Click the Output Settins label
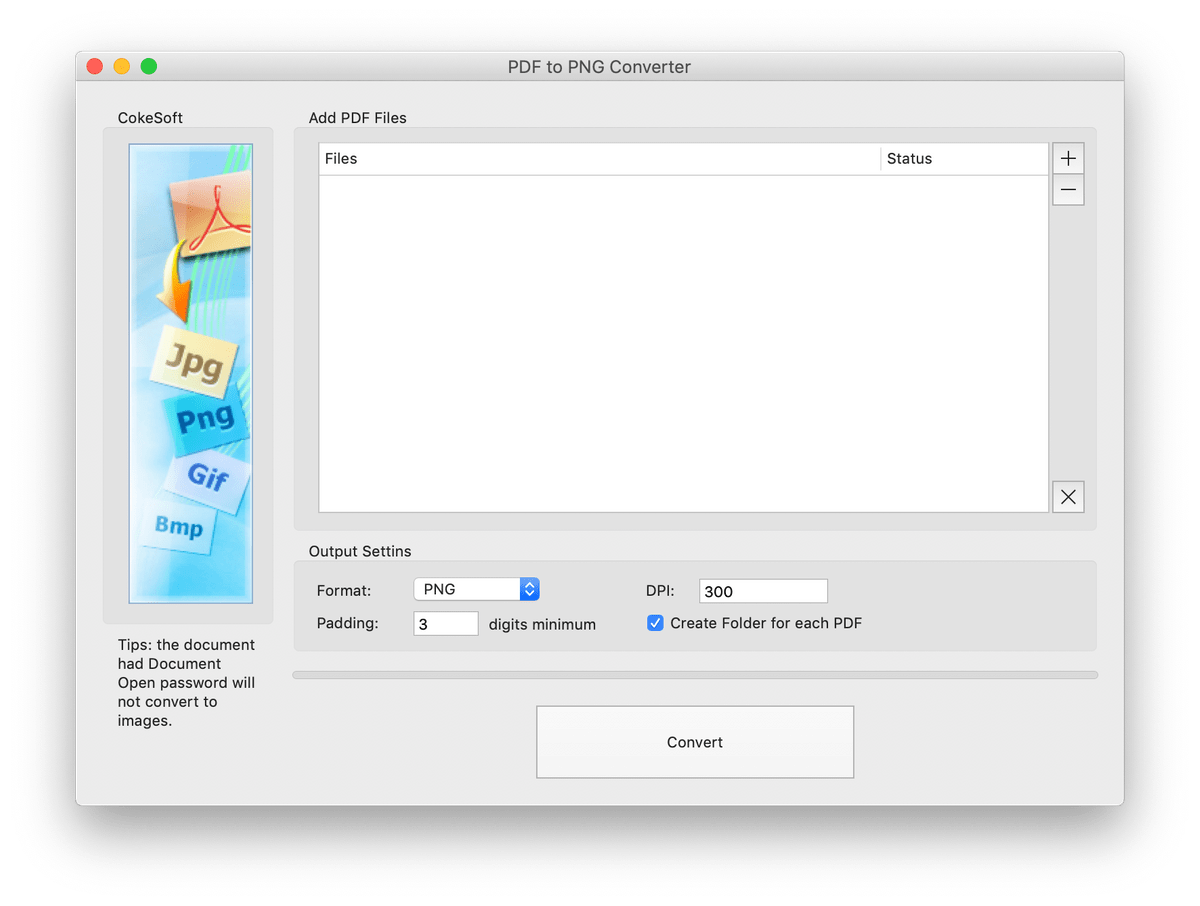Image resolution: width=1200 pixels, height=906 pixels. tap(360, 551)
